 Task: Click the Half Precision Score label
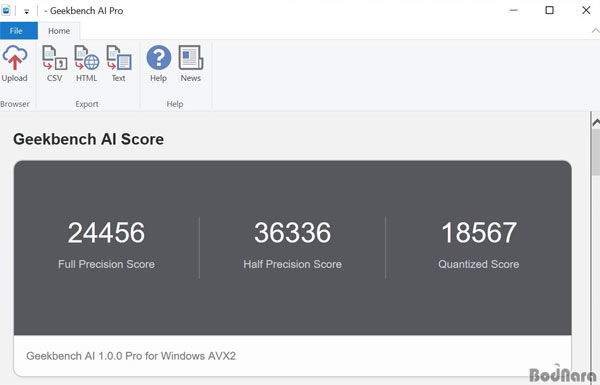(293, 264)
